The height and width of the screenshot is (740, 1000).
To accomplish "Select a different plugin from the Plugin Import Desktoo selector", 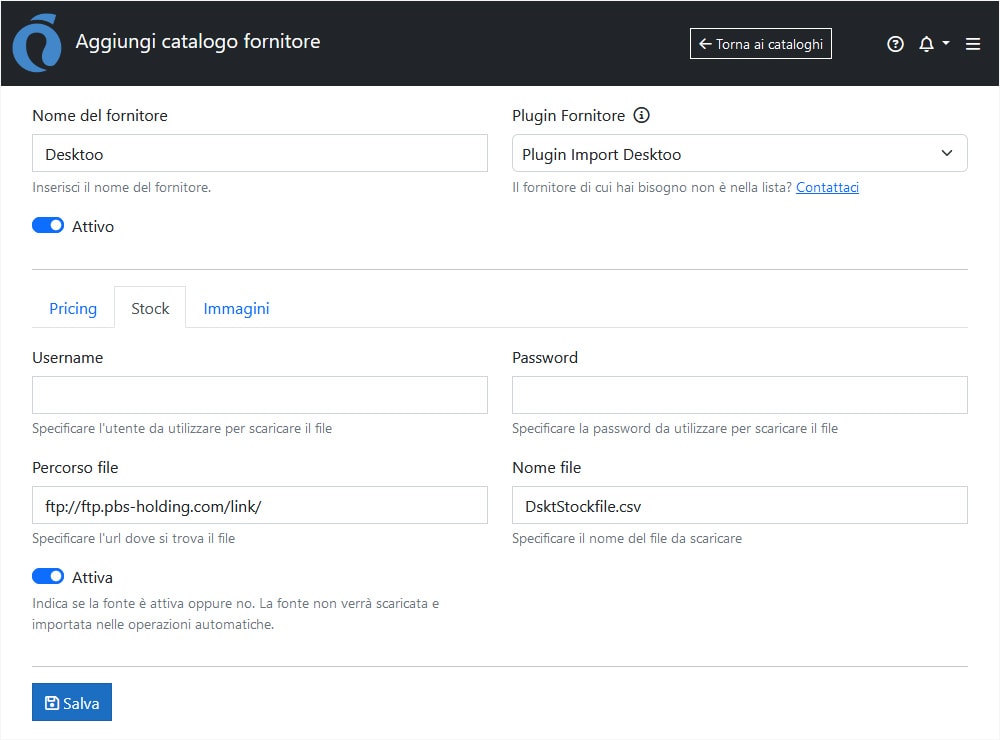I will click(x=740, y=153).
